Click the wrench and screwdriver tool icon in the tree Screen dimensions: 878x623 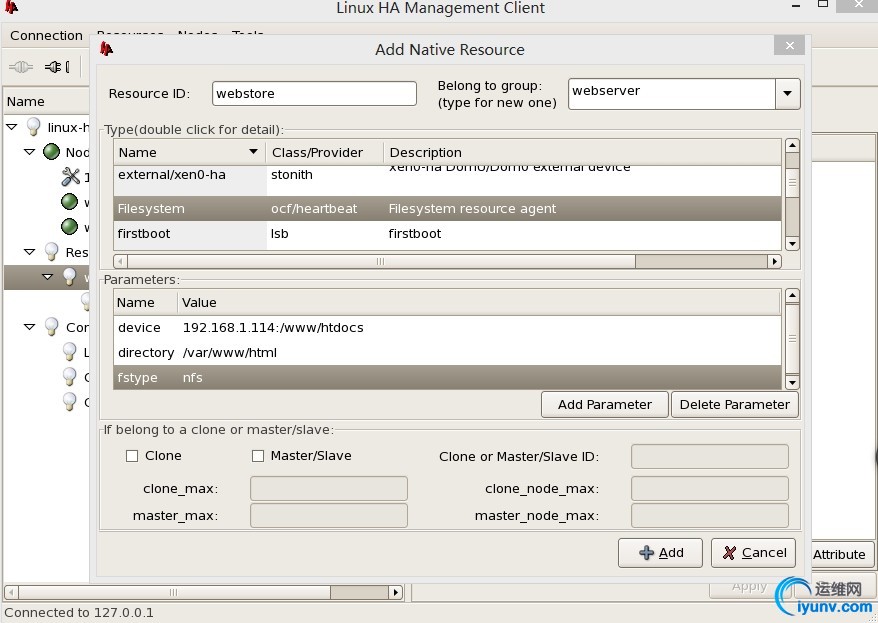pyautogui.click(x=71, y=177)
